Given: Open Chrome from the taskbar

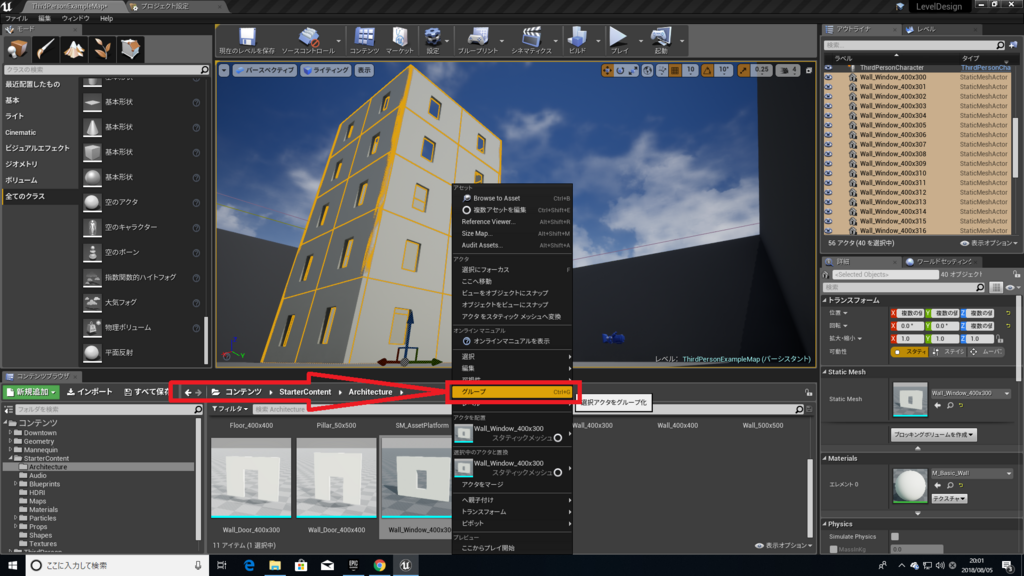Looking at the screenshot, I should pyautogui.click(x=379, y=566).
